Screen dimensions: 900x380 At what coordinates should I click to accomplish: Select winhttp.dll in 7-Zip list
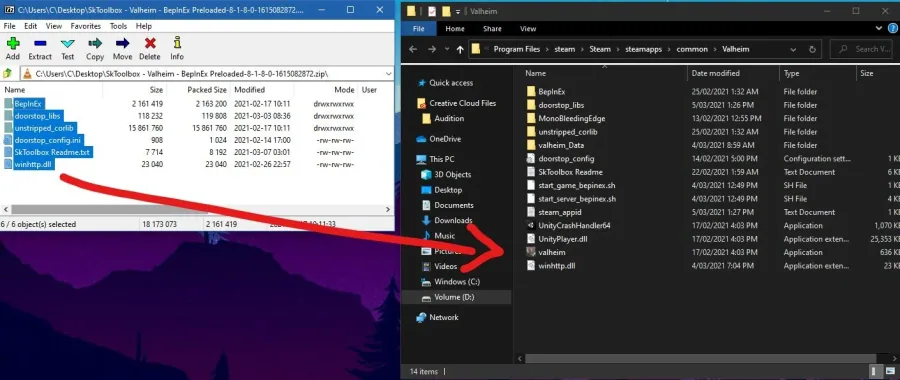(33, 164)
